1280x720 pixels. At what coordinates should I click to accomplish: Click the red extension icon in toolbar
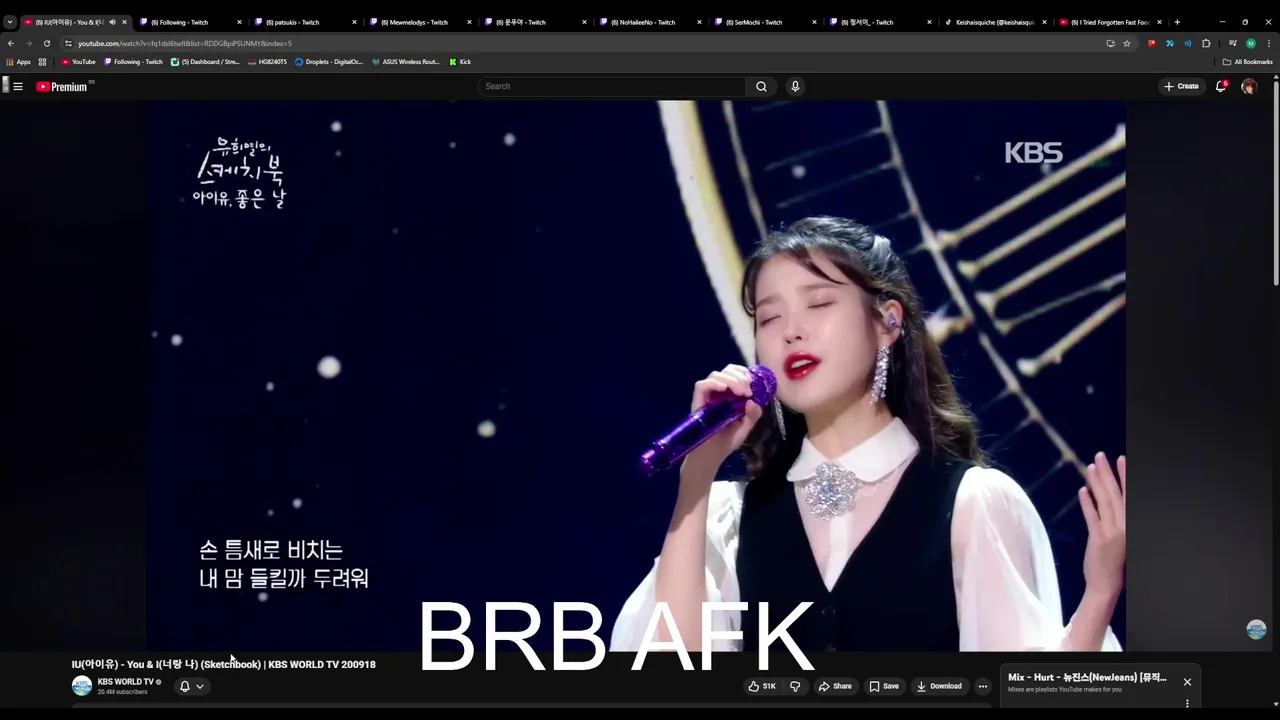pyautogui.click(x=1152, y=43)
